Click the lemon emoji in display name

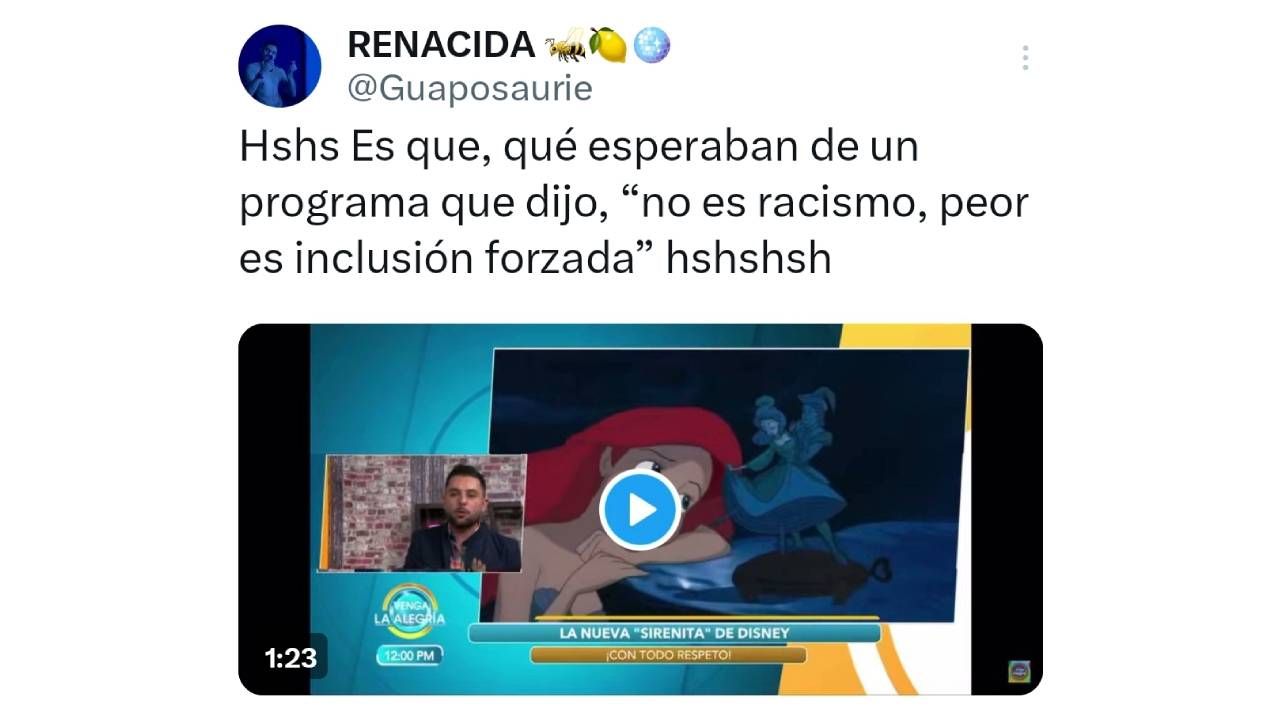607,45
